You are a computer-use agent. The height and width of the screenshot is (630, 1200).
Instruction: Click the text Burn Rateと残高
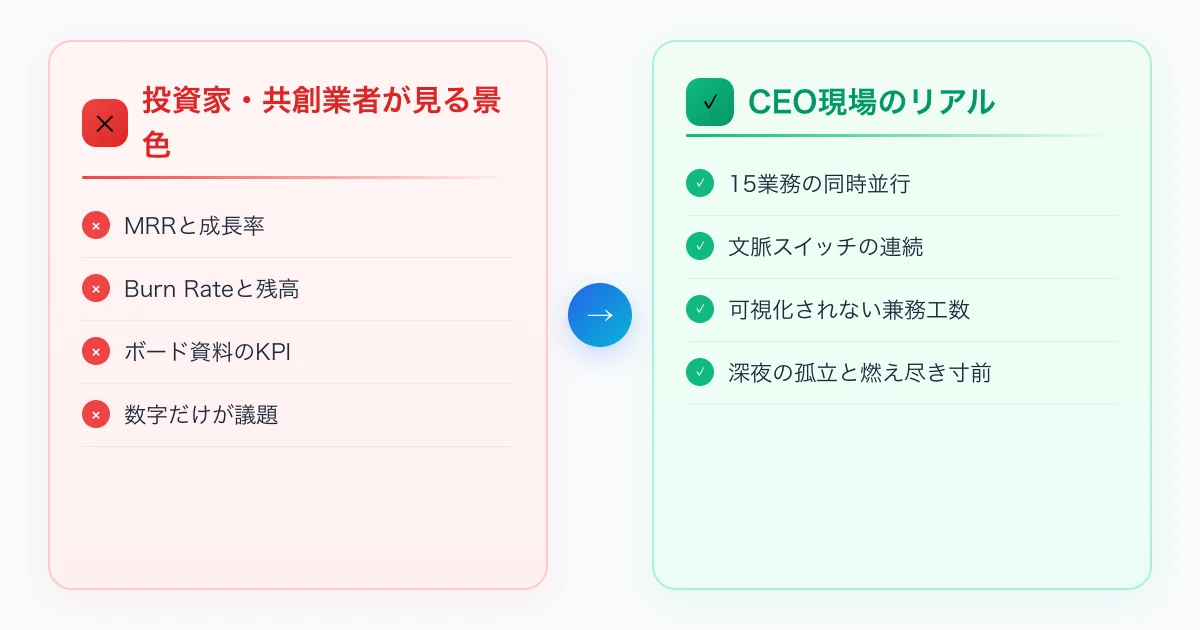[212, 289]
